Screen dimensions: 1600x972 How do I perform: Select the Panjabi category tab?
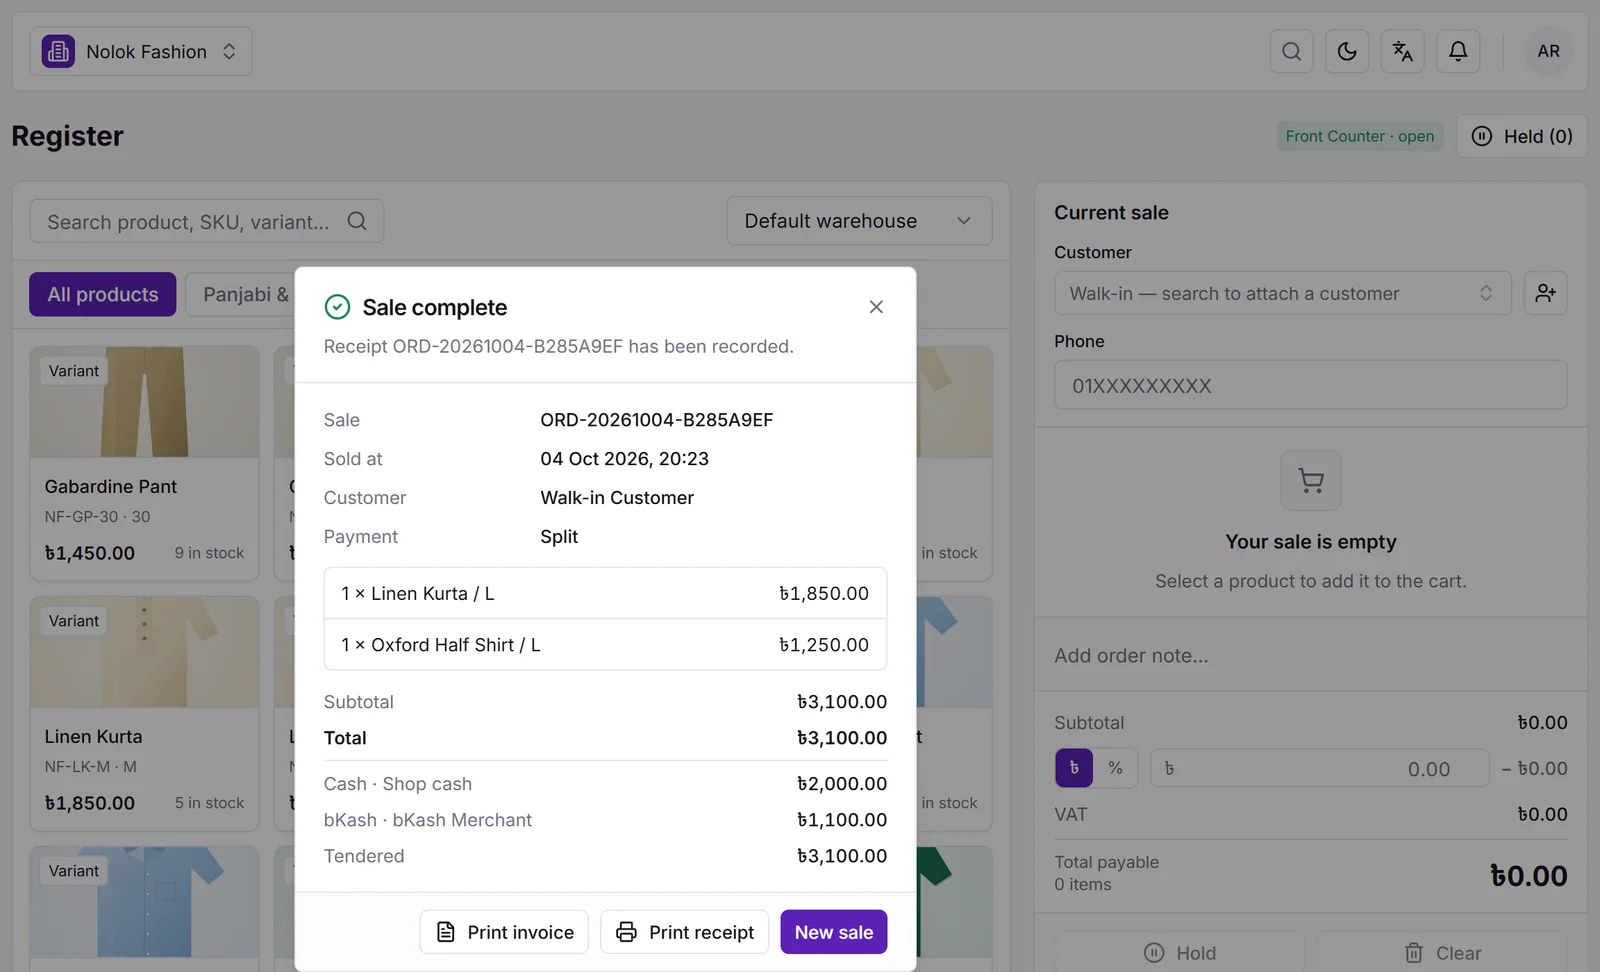click(x=241, y=294)
